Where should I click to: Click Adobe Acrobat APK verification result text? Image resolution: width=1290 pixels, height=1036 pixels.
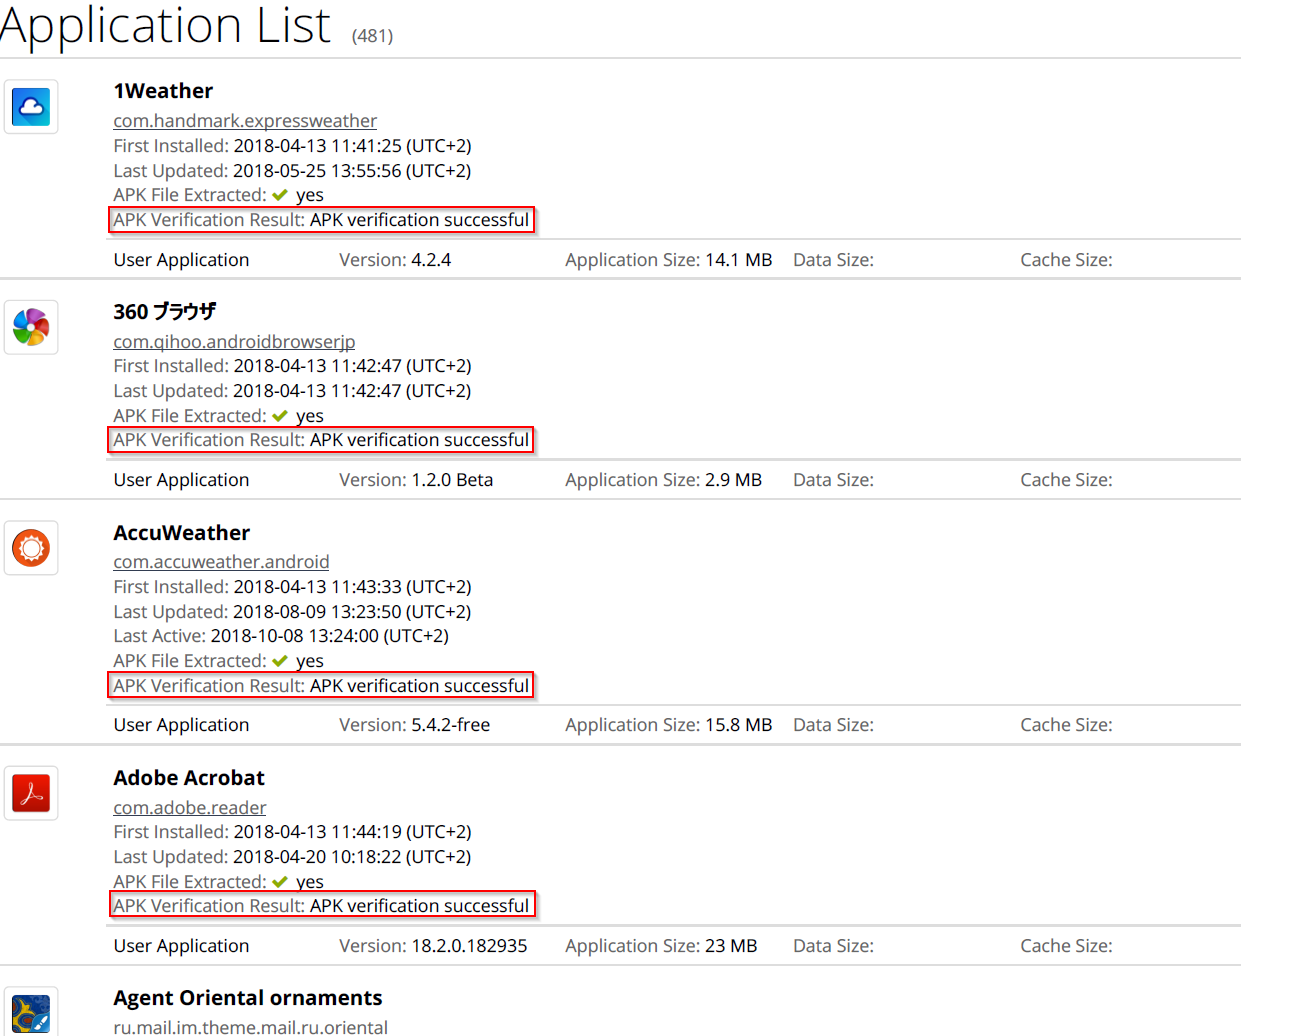(321, 906)
